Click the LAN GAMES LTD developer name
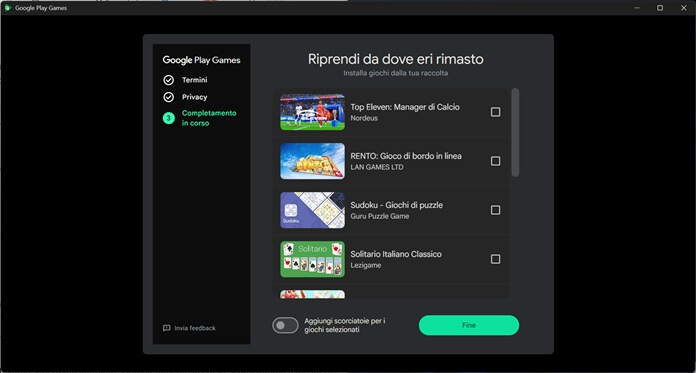The height and width of the screenshot is (373, 696). click(377, 167)
